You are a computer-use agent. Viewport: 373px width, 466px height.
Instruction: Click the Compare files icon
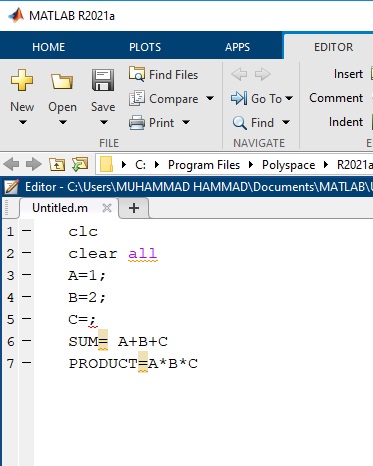[x=137, y=98]
